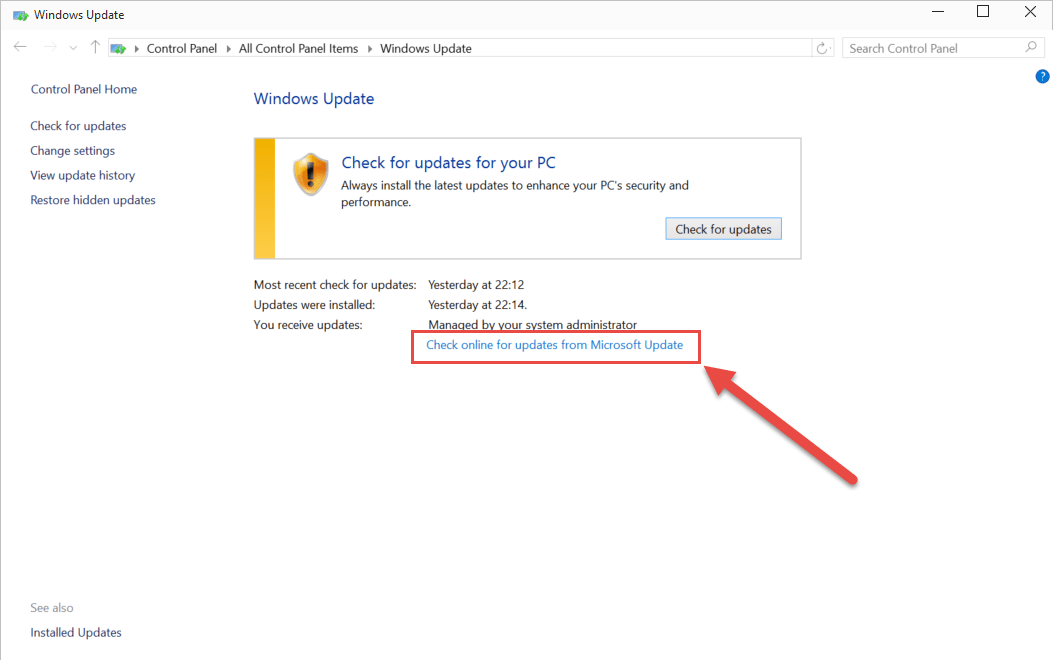The width and height of the screenshot is (1053, 660).
Task: Open Help via the blue question mark icon
Action: (x=1042, y=76)
